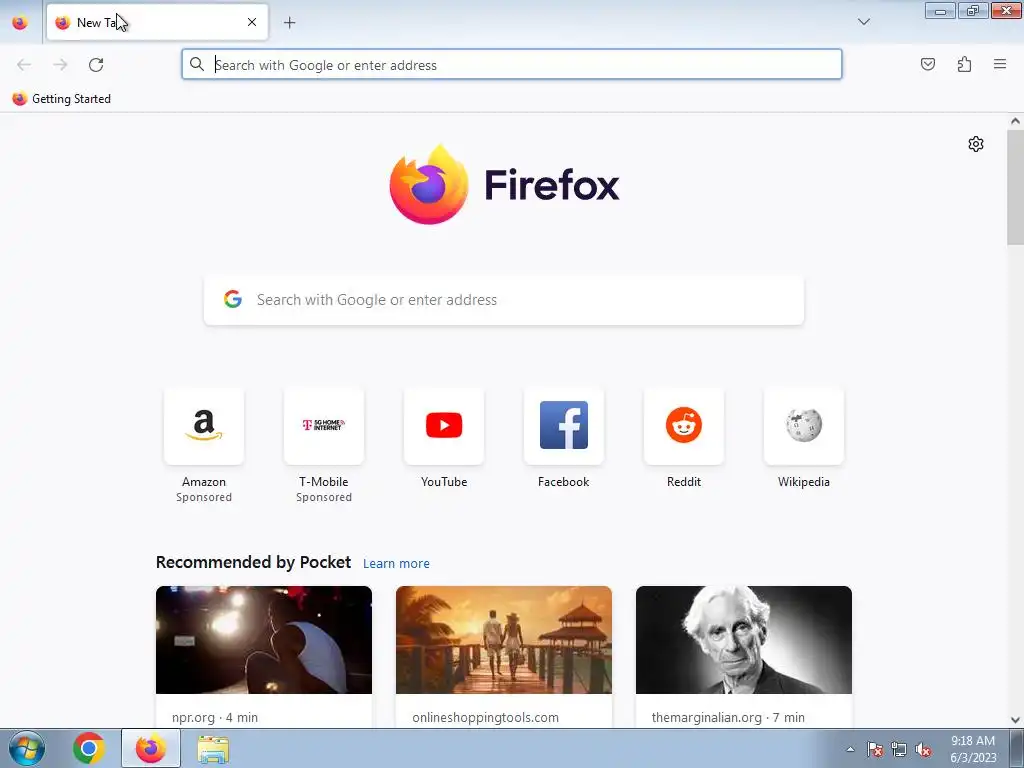
Task: Click the npr.org · 4 min text
Action: click(215, 718)
